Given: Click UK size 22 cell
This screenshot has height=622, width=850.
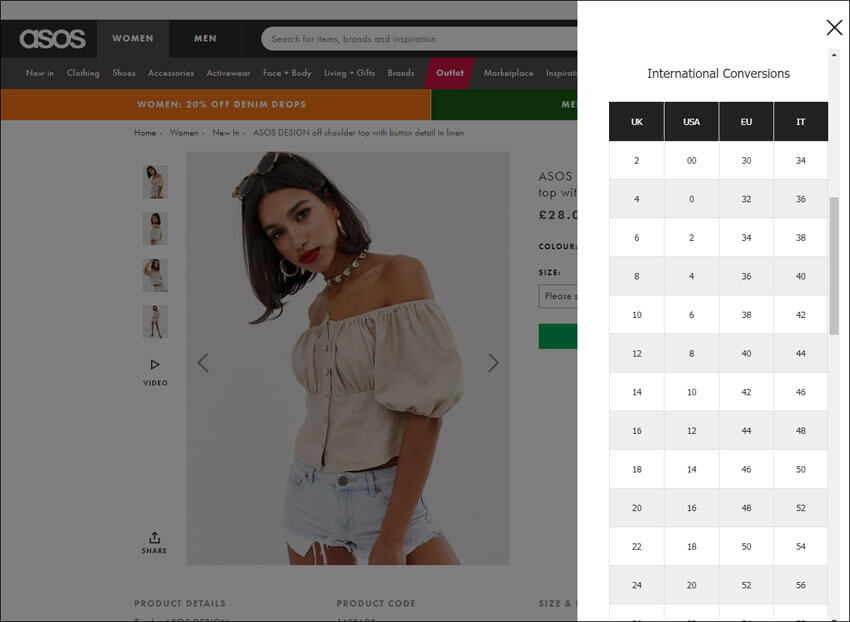Looking at the screenshot, I should coord(636,547).
